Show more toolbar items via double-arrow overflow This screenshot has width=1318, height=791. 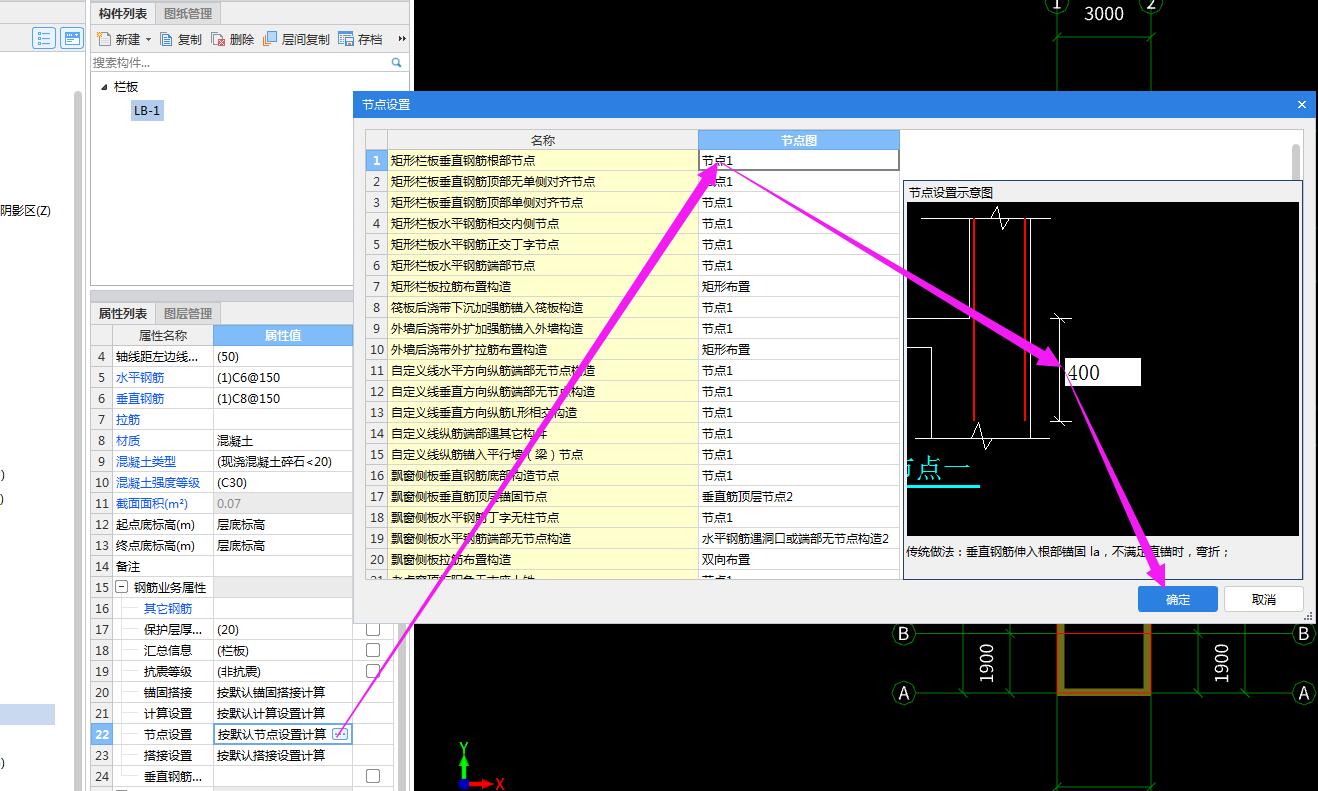coord(402,39)
